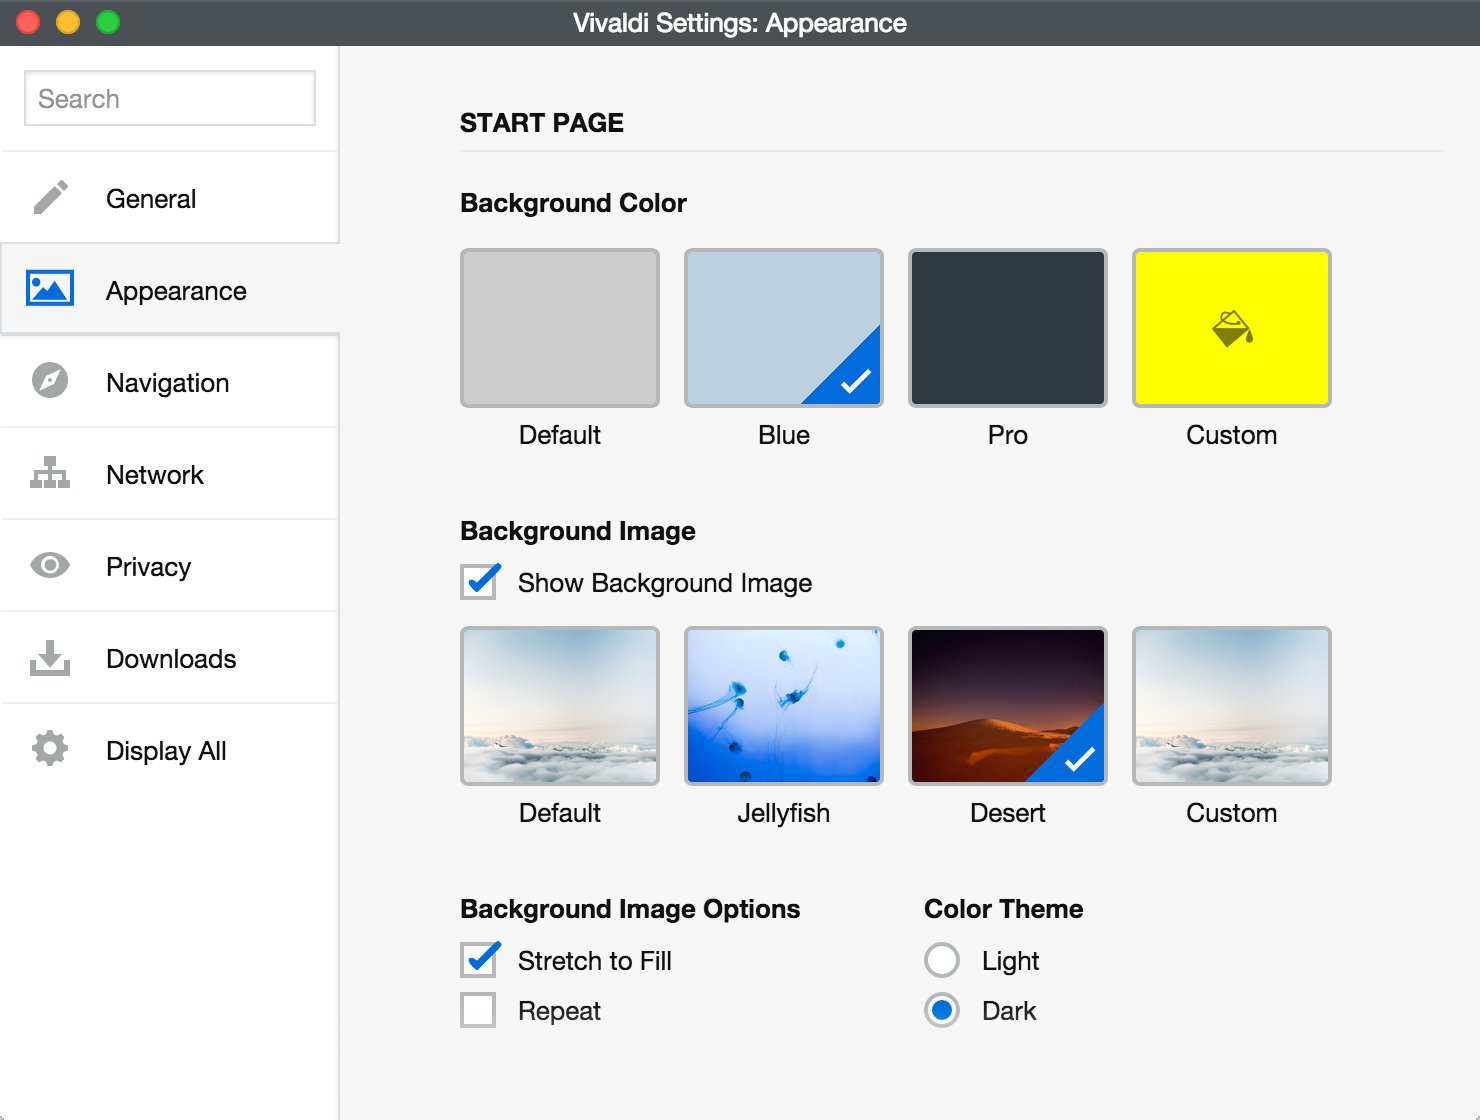Choose the Pro dark background color
Viewport: 1480px width, 1120px height.
tap(1008, 328)
